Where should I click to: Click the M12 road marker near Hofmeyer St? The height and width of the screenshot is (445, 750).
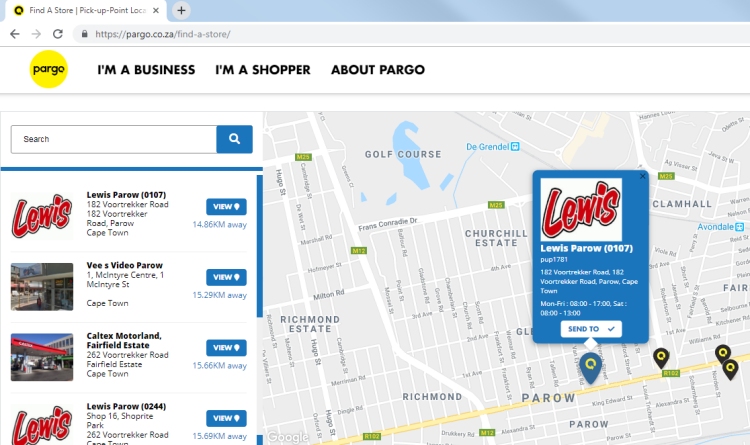[359, 250]
